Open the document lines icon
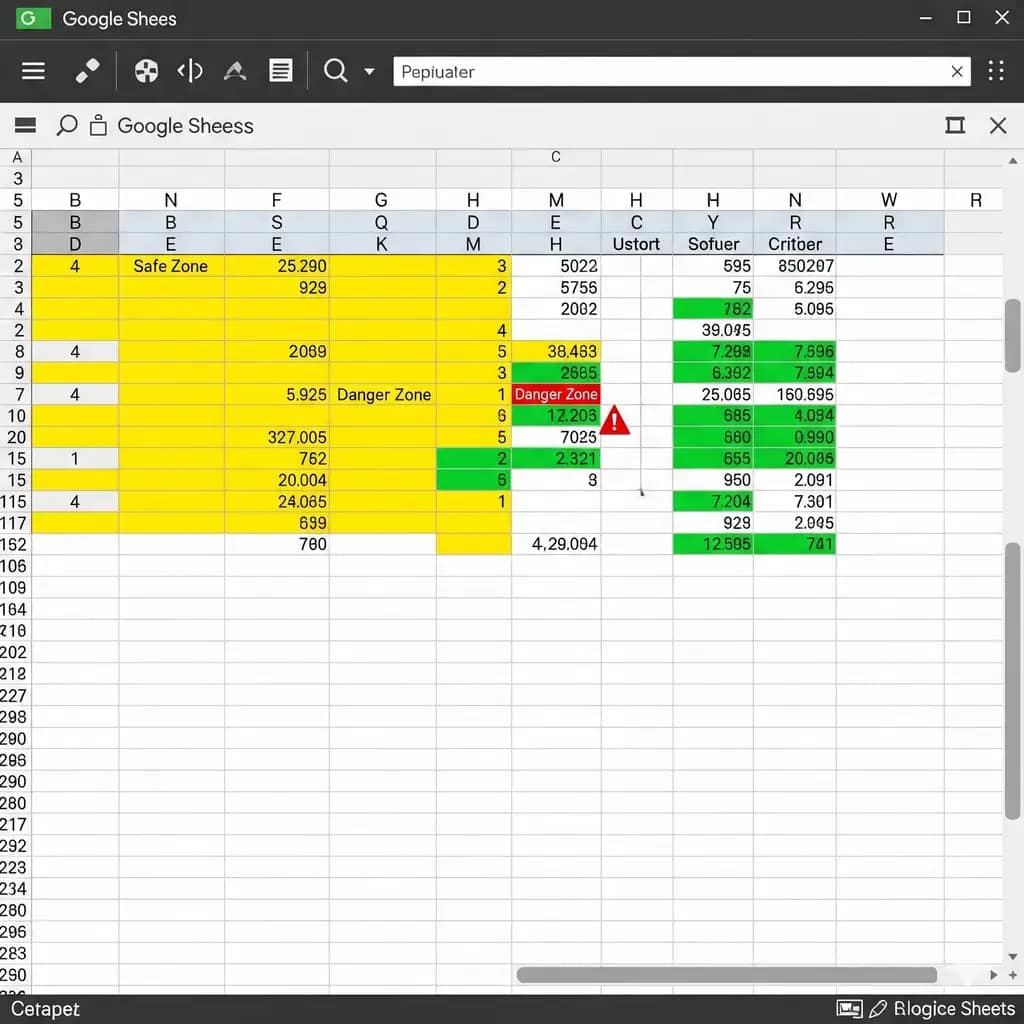 tap(280, 71)
